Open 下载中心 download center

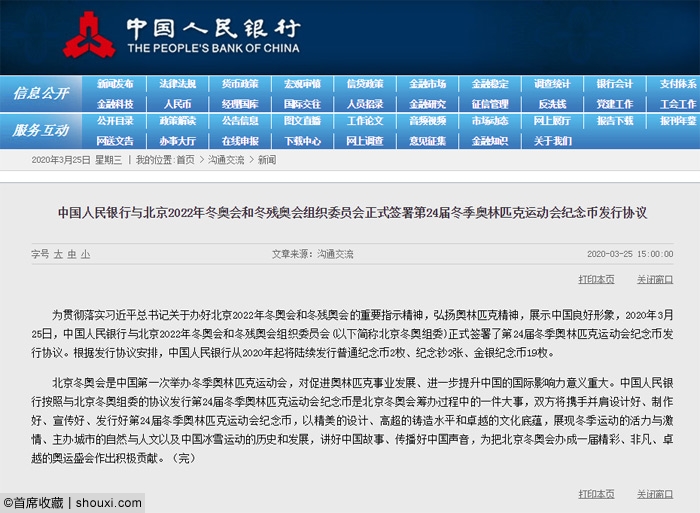tap(303, 141)
